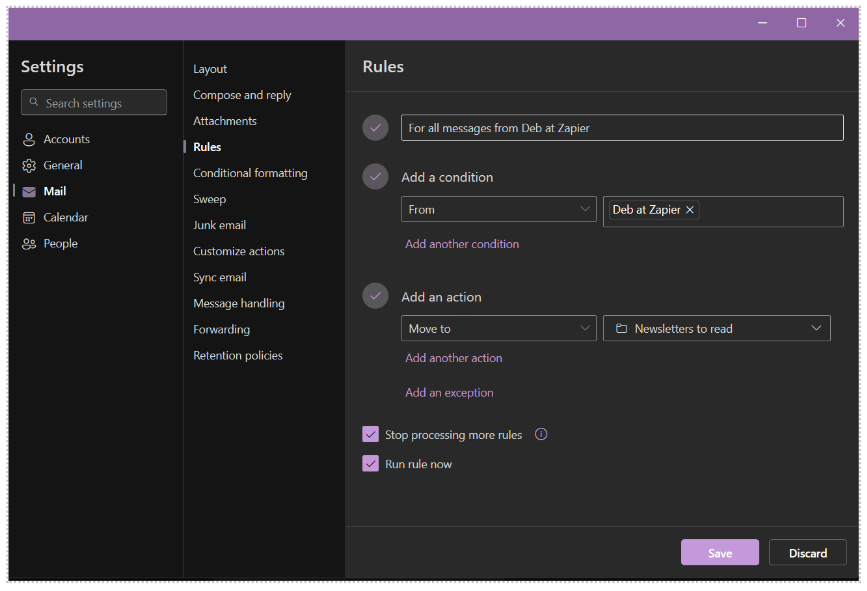Disable Run rule now

click(371, 463)
